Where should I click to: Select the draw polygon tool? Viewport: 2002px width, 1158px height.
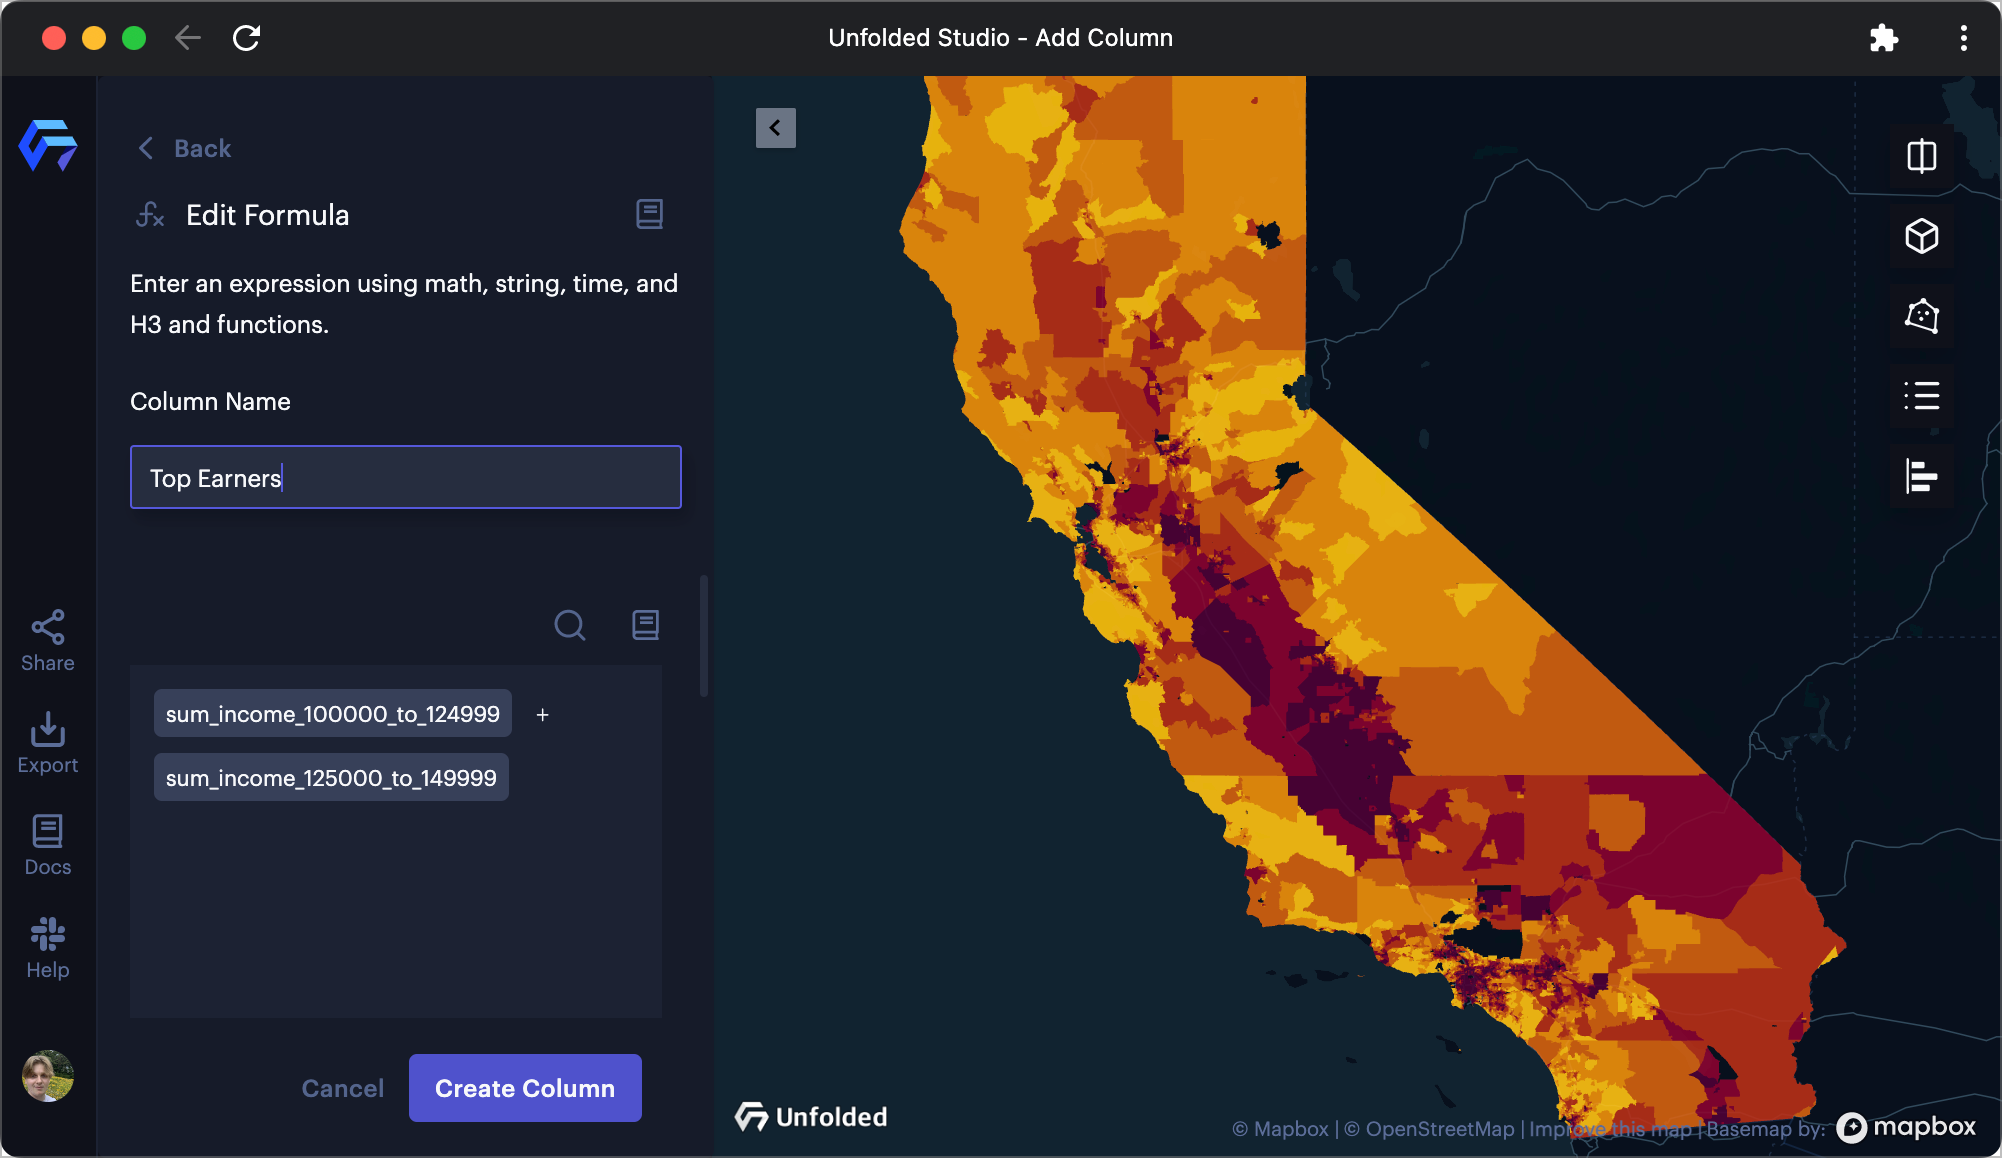click(1921, 316)
